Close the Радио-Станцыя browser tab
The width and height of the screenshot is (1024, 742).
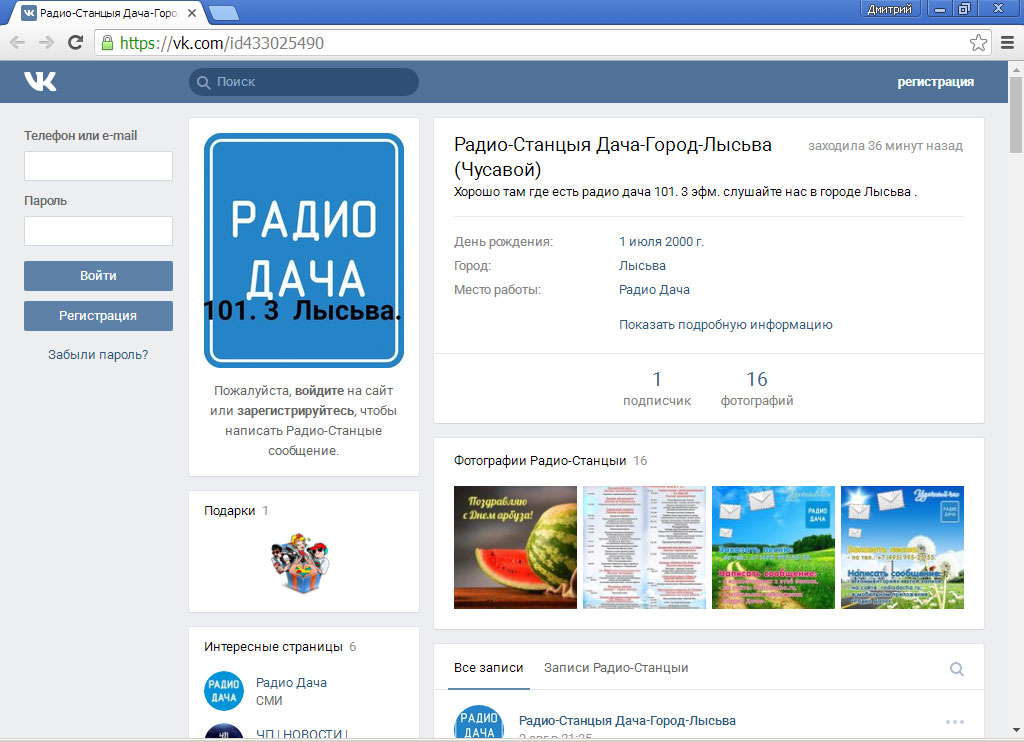click(192, 12)
